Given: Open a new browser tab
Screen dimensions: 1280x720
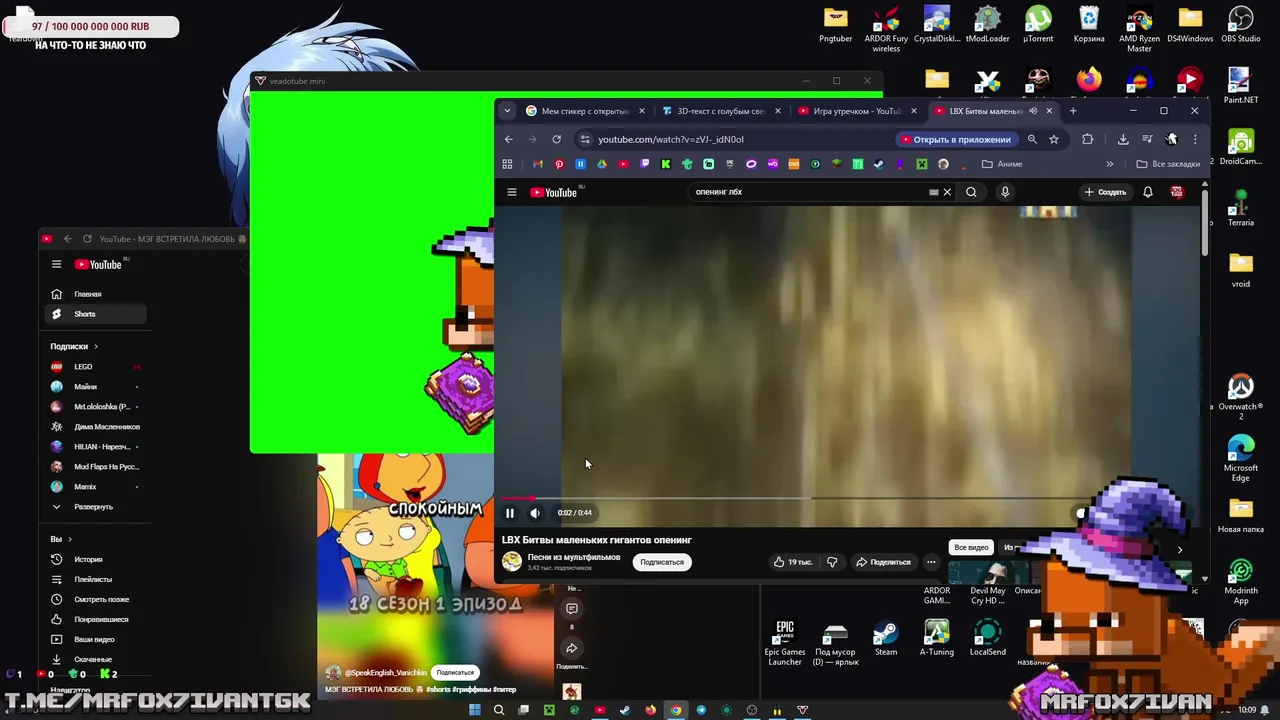Looking at the screenshot, I should point(1073,111).
